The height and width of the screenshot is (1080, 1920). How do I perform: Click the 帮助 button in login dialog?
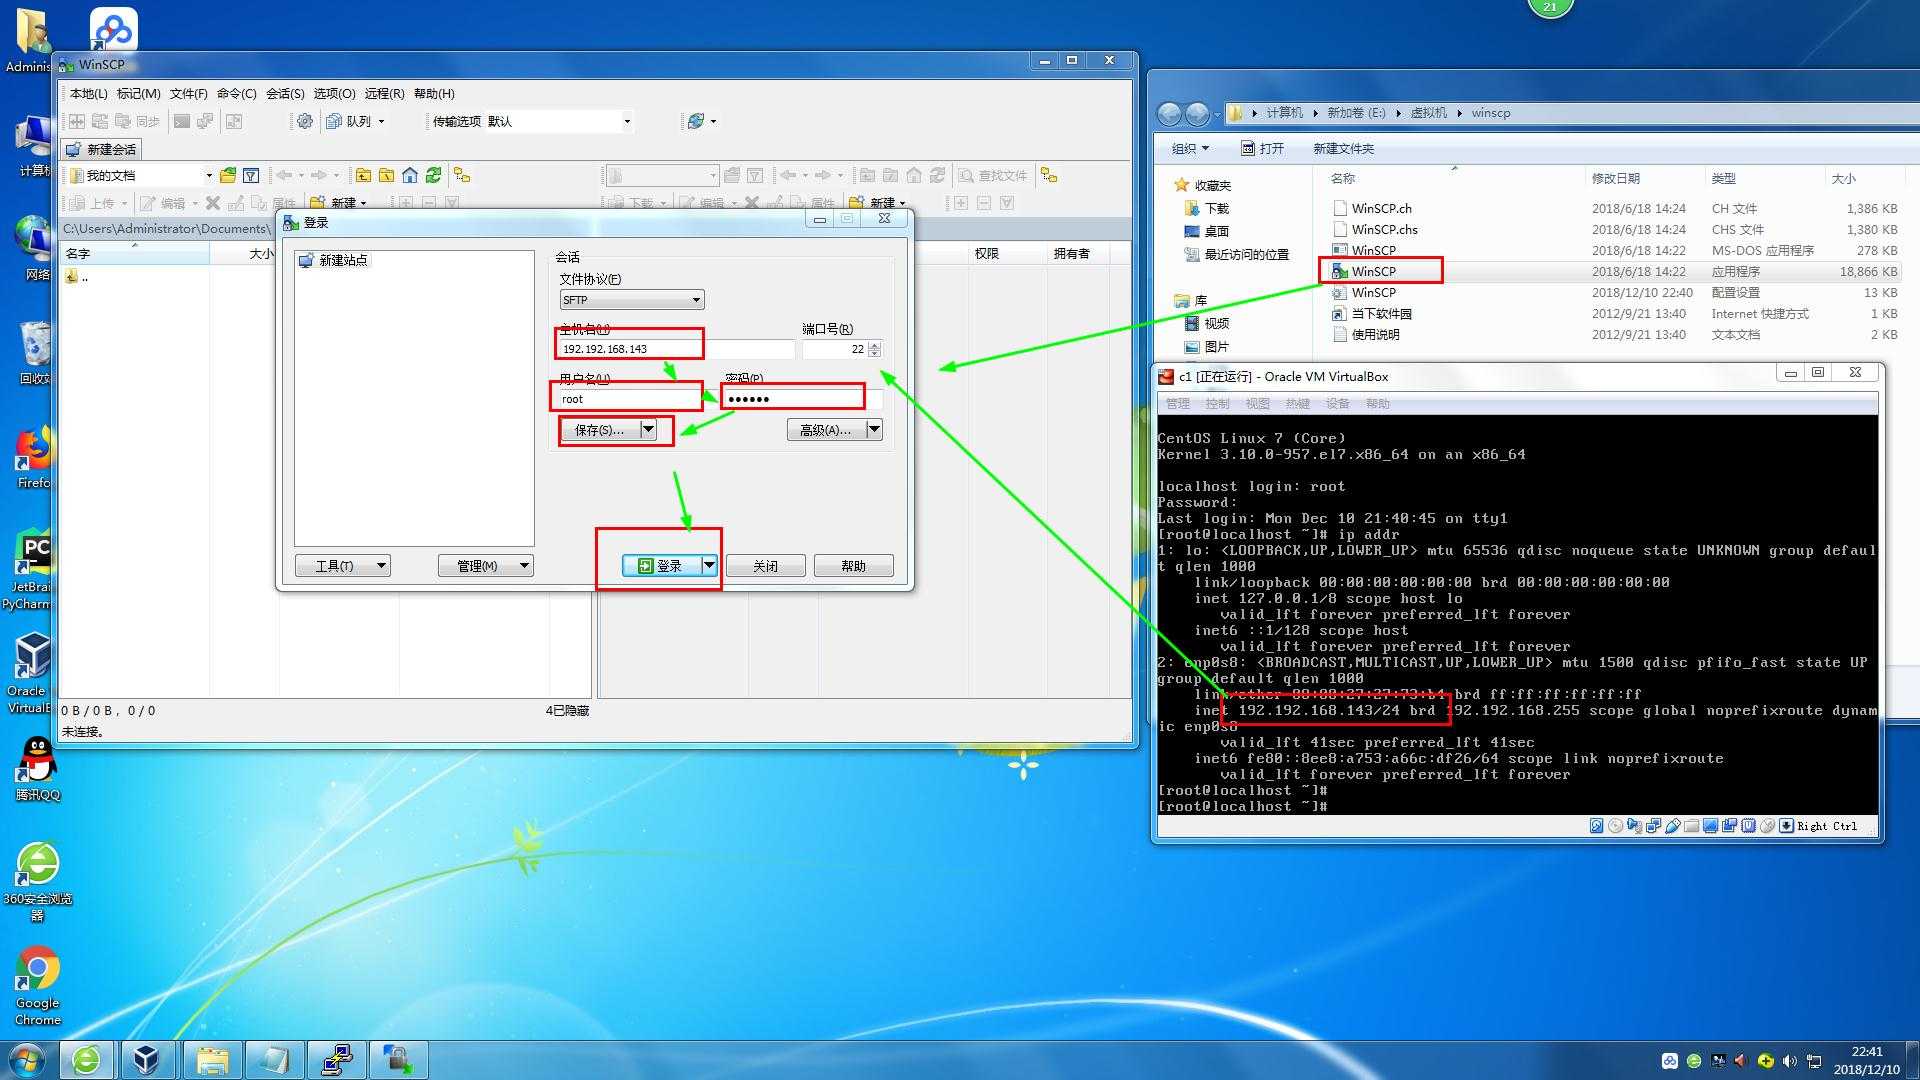tap(853, 565)
